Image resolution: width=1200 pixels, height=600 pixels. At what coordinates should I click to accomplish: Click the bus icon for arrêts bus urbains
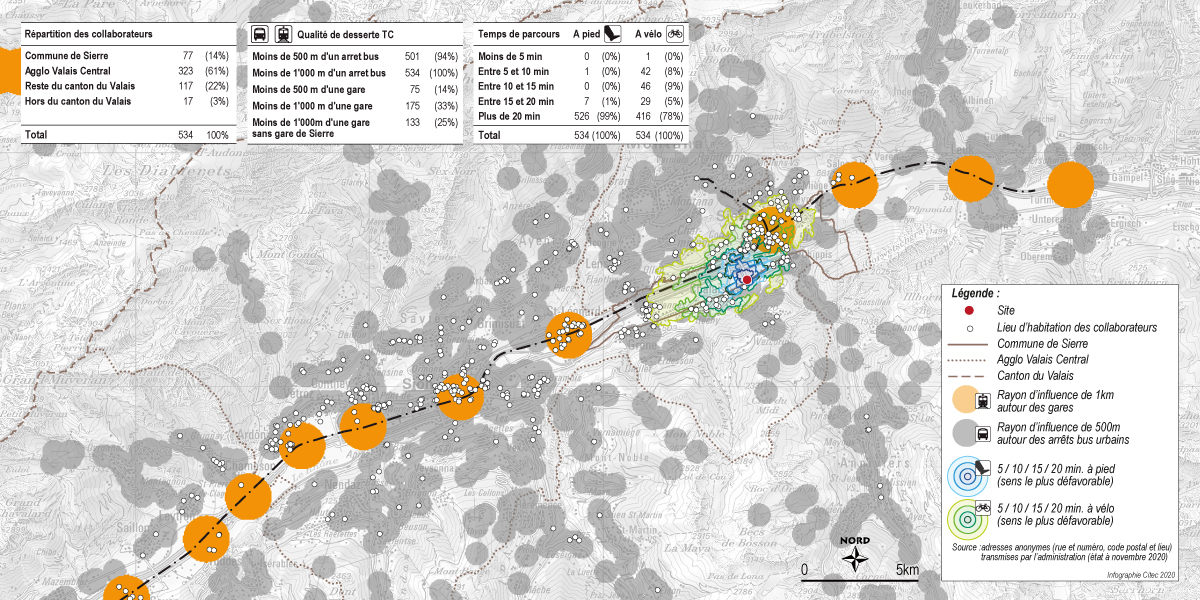pos(983,435)
